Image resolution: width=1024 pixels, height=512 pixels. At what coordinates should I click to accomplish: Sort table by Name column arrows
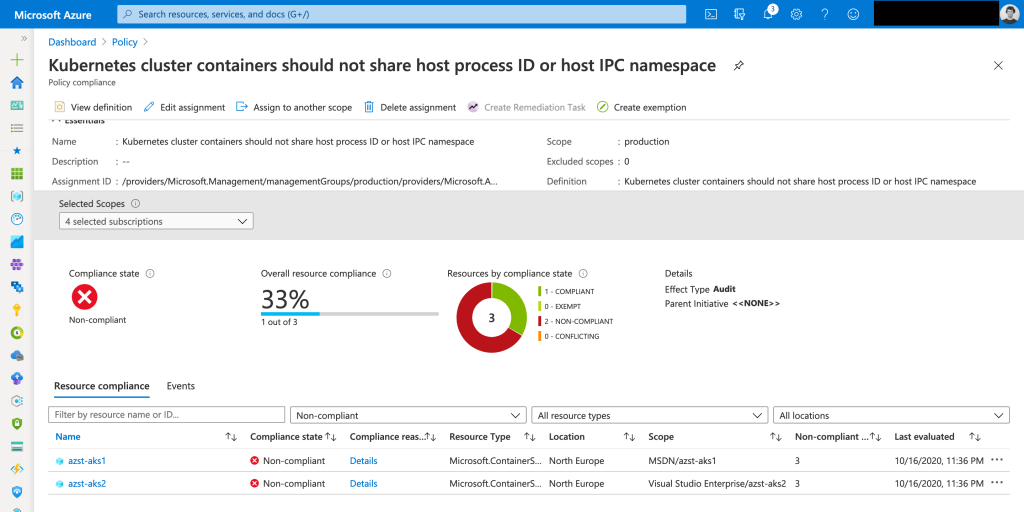[x=231, y=437]
